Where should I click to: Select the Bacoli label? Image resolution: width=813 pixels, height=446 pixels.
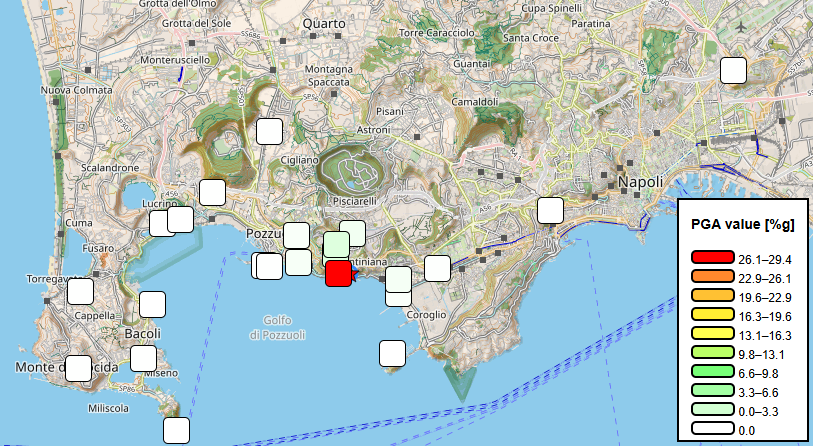pyautogui.click(x=143, y=333)
